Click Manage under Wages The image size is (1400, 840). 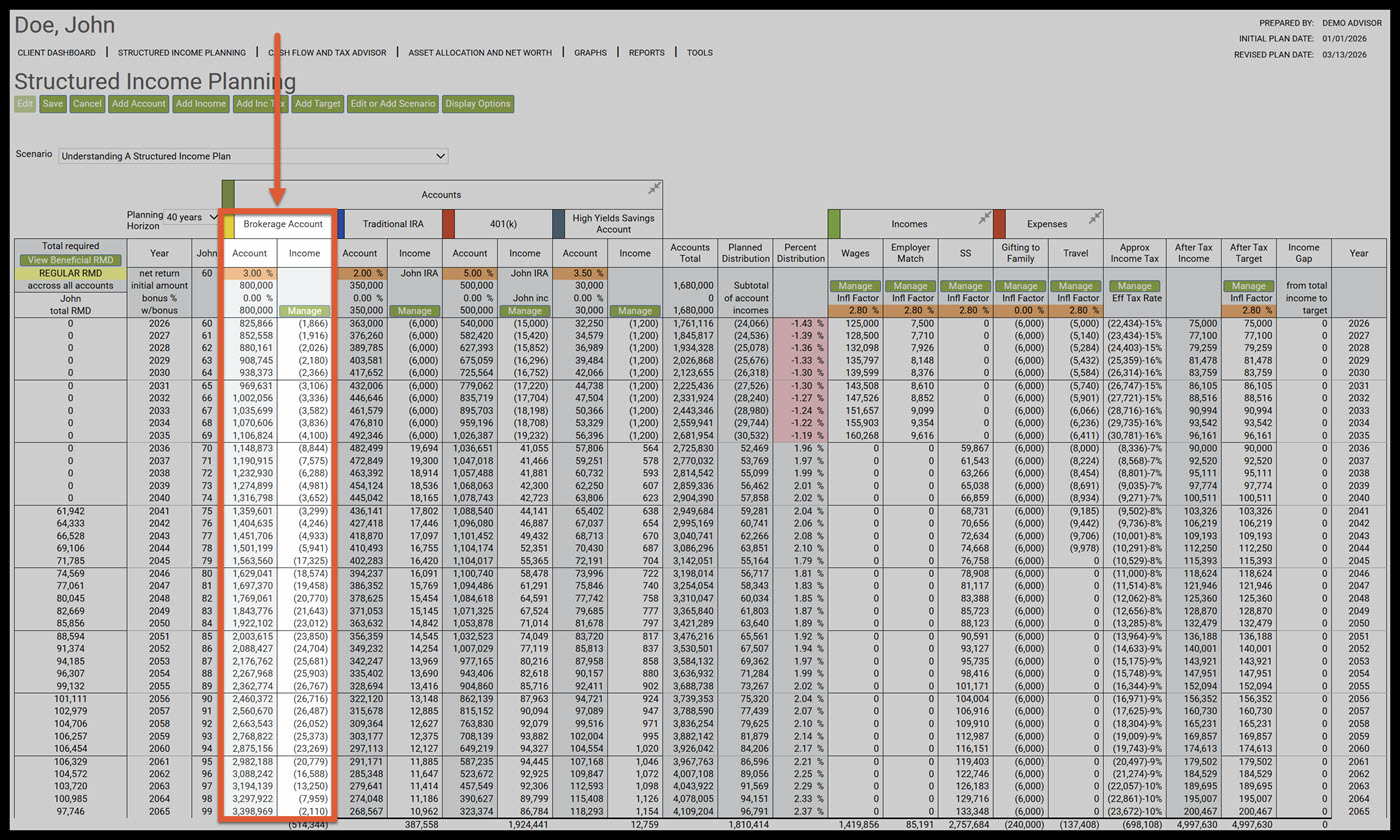coord(856,286)
